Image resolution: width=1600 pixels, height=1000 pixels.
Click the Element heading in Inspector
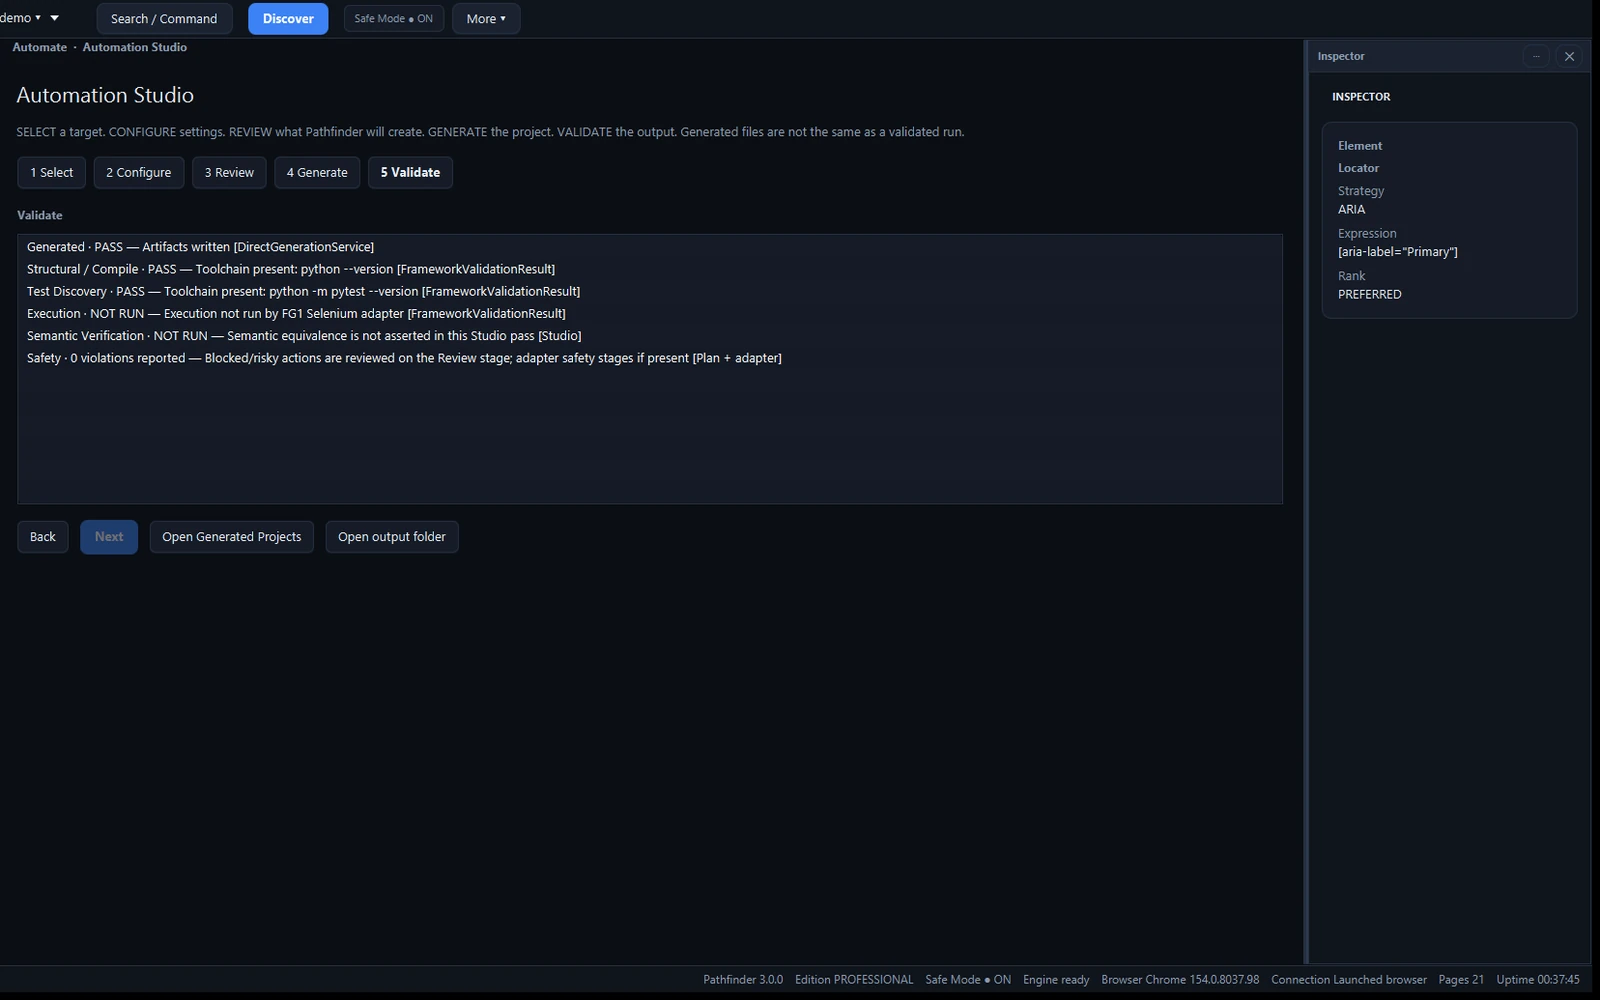[x=1360, y=146]
